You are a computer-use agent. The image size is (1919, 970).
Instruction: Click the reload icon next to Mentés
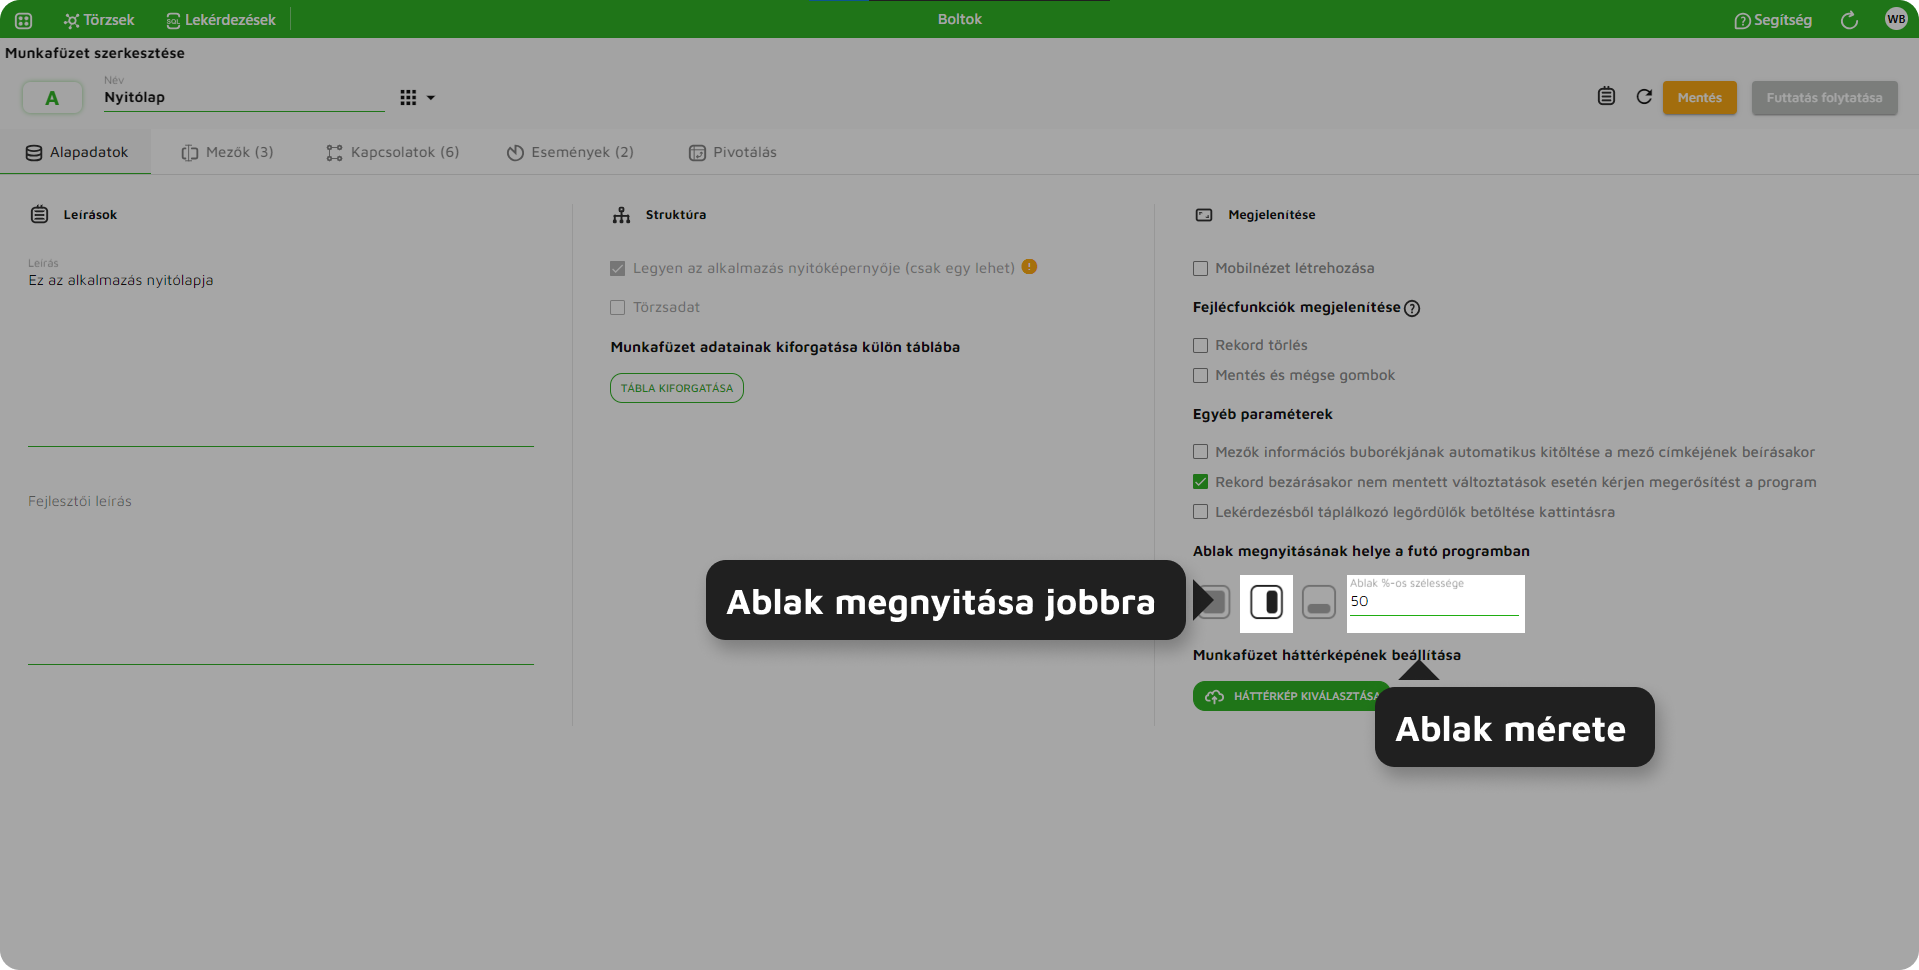click(x=1644, y=97)
